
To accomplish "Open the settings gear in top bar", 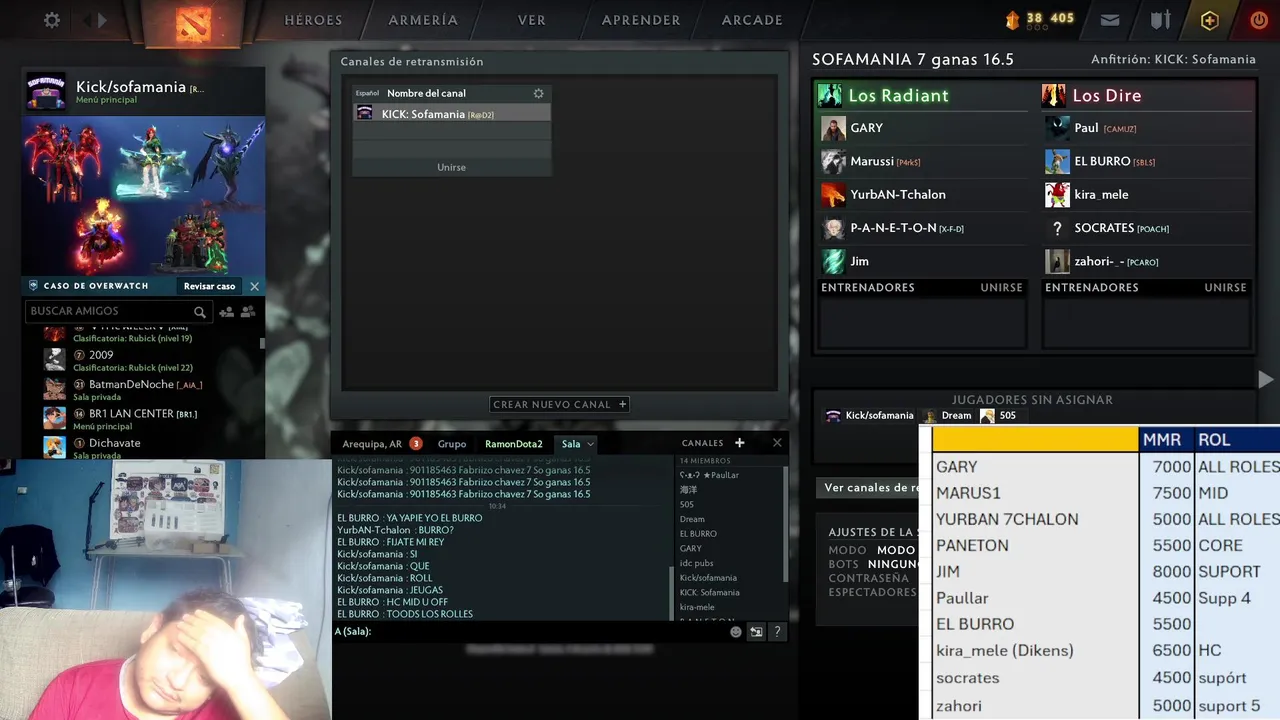I will (52, 20).
